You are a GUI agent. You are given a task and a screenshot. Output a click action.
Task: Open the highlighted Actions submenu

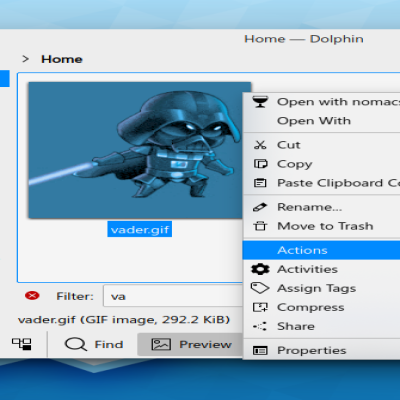coord(322,250)
